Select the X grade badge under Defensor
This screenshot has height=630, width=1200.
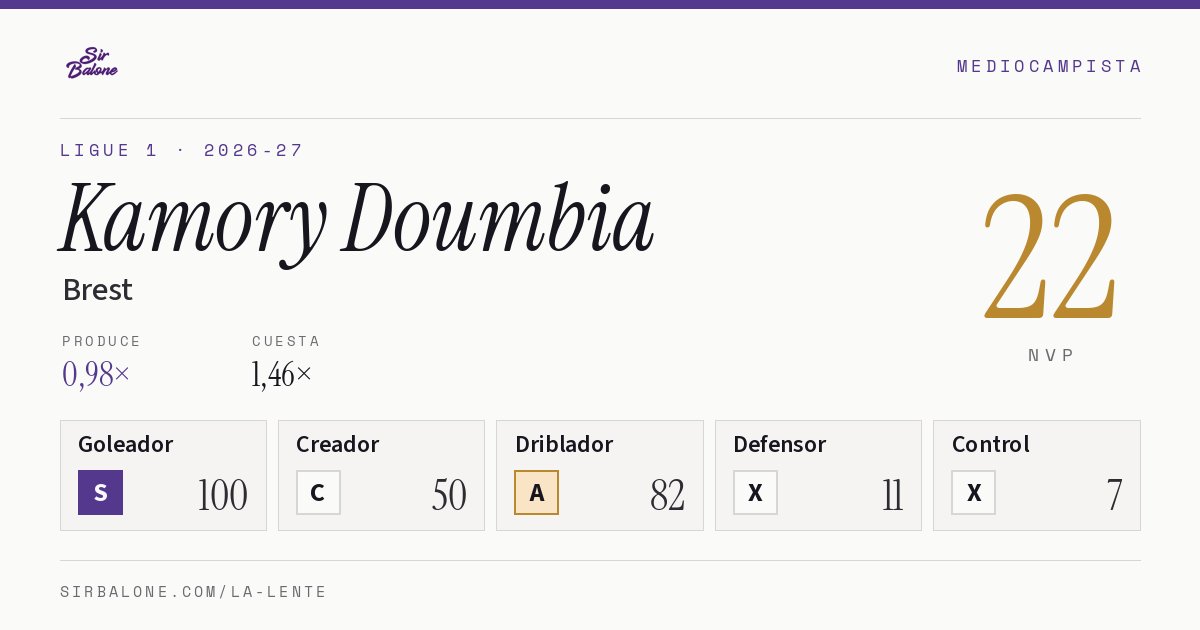pyautogui.click(x=755, y=492)
